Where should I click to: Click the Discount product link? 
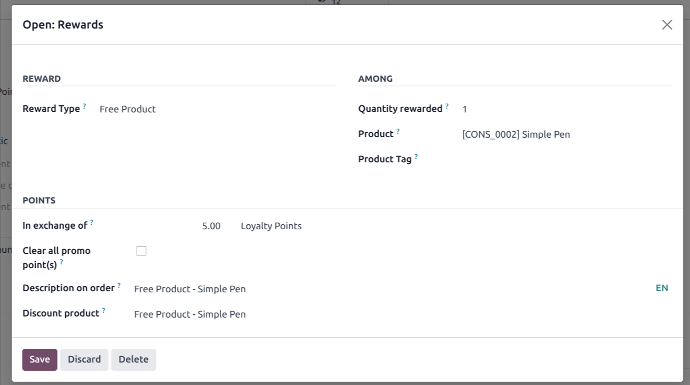190,314
